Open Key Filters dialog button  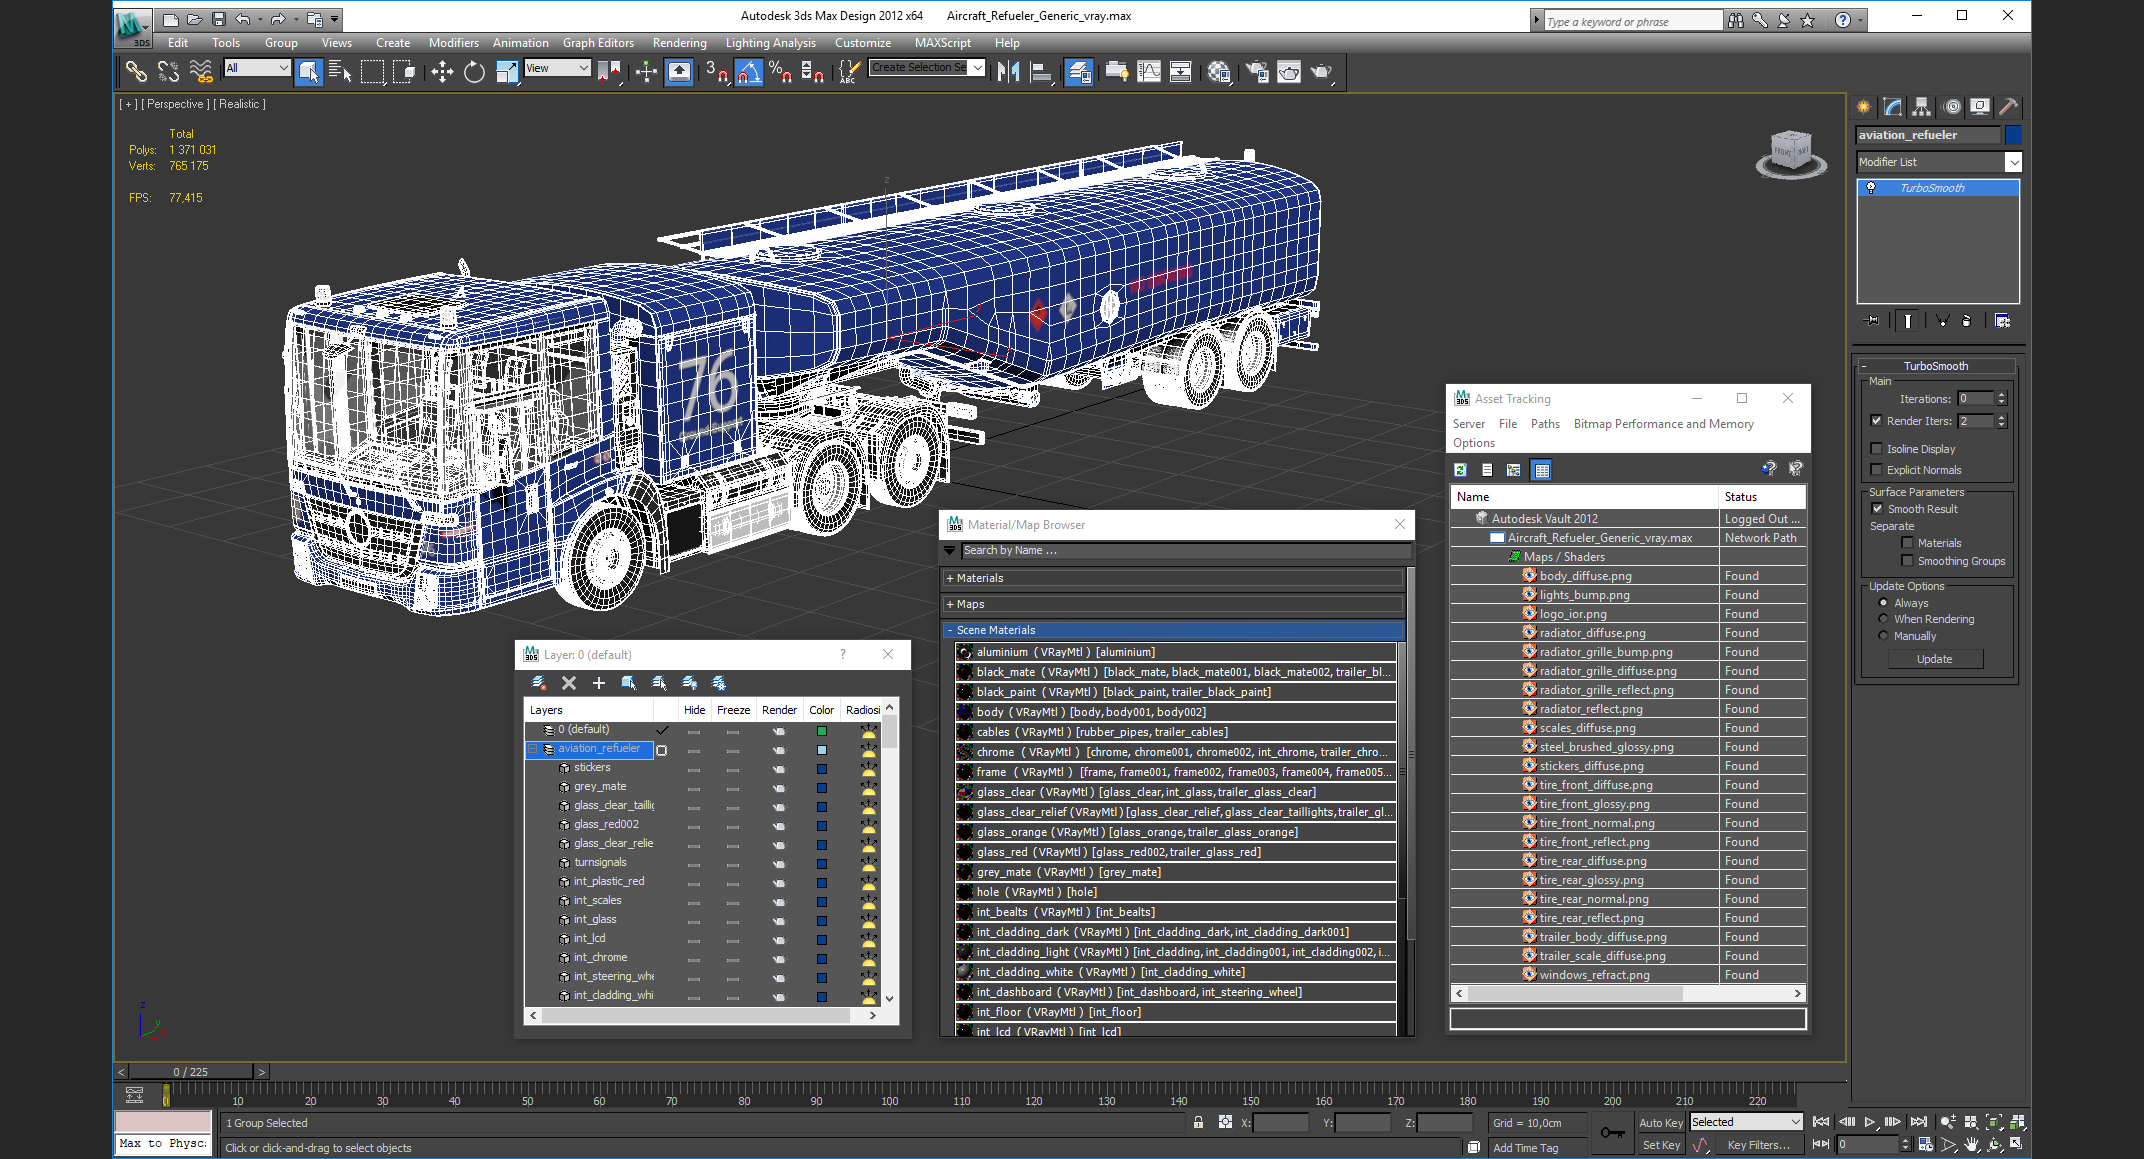click(1759, 1145)
